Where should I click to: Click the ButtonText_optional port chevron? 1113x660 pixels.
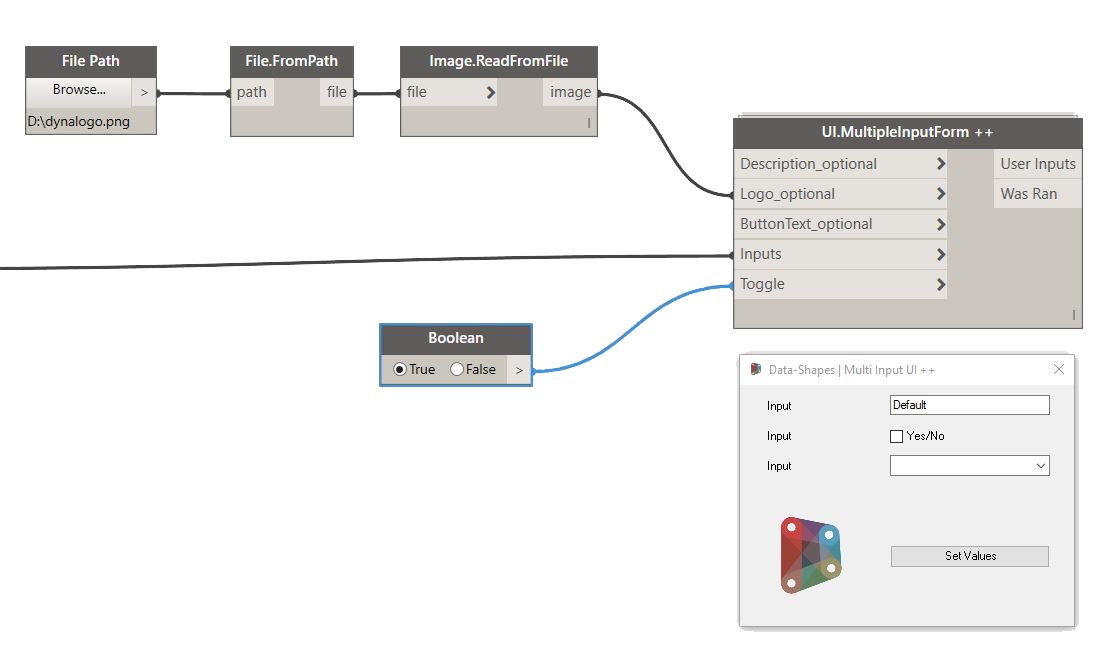pyautogui.click(x=941, y=224)
